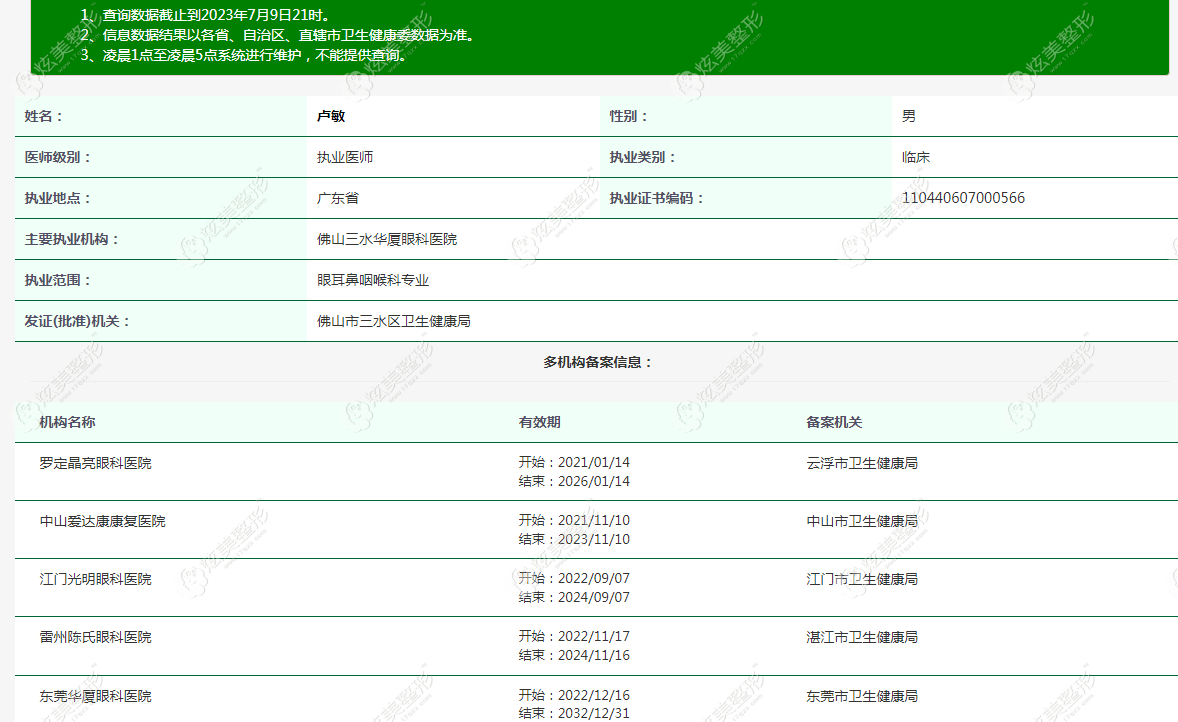
Task: Click the 有效期 column header
Action: [539, 422]
